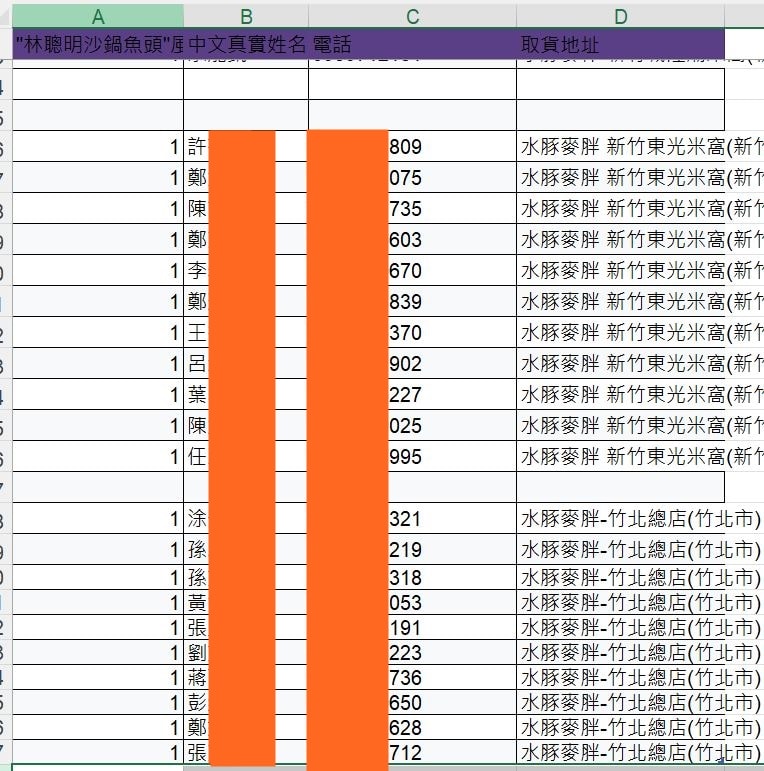
Task: Select phone cell ending in 370
Action: coord(412,332)
